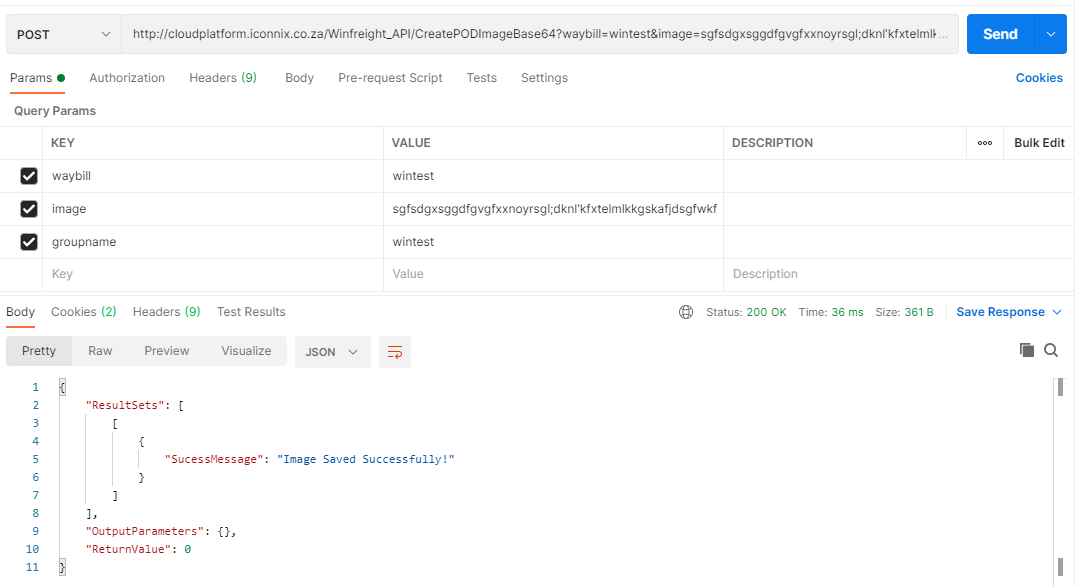Click the wrap lines icon in response toolbar
Viewport: 1089px width, 587px height.
[x=394, y=352]
